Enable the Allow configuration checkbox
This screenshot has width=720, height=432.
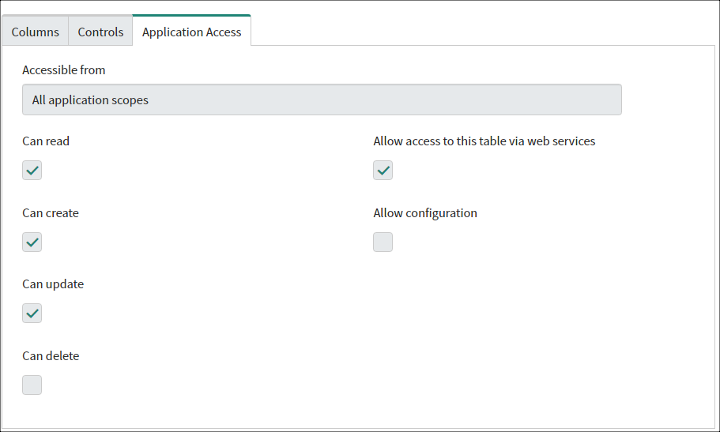point(383,242)
